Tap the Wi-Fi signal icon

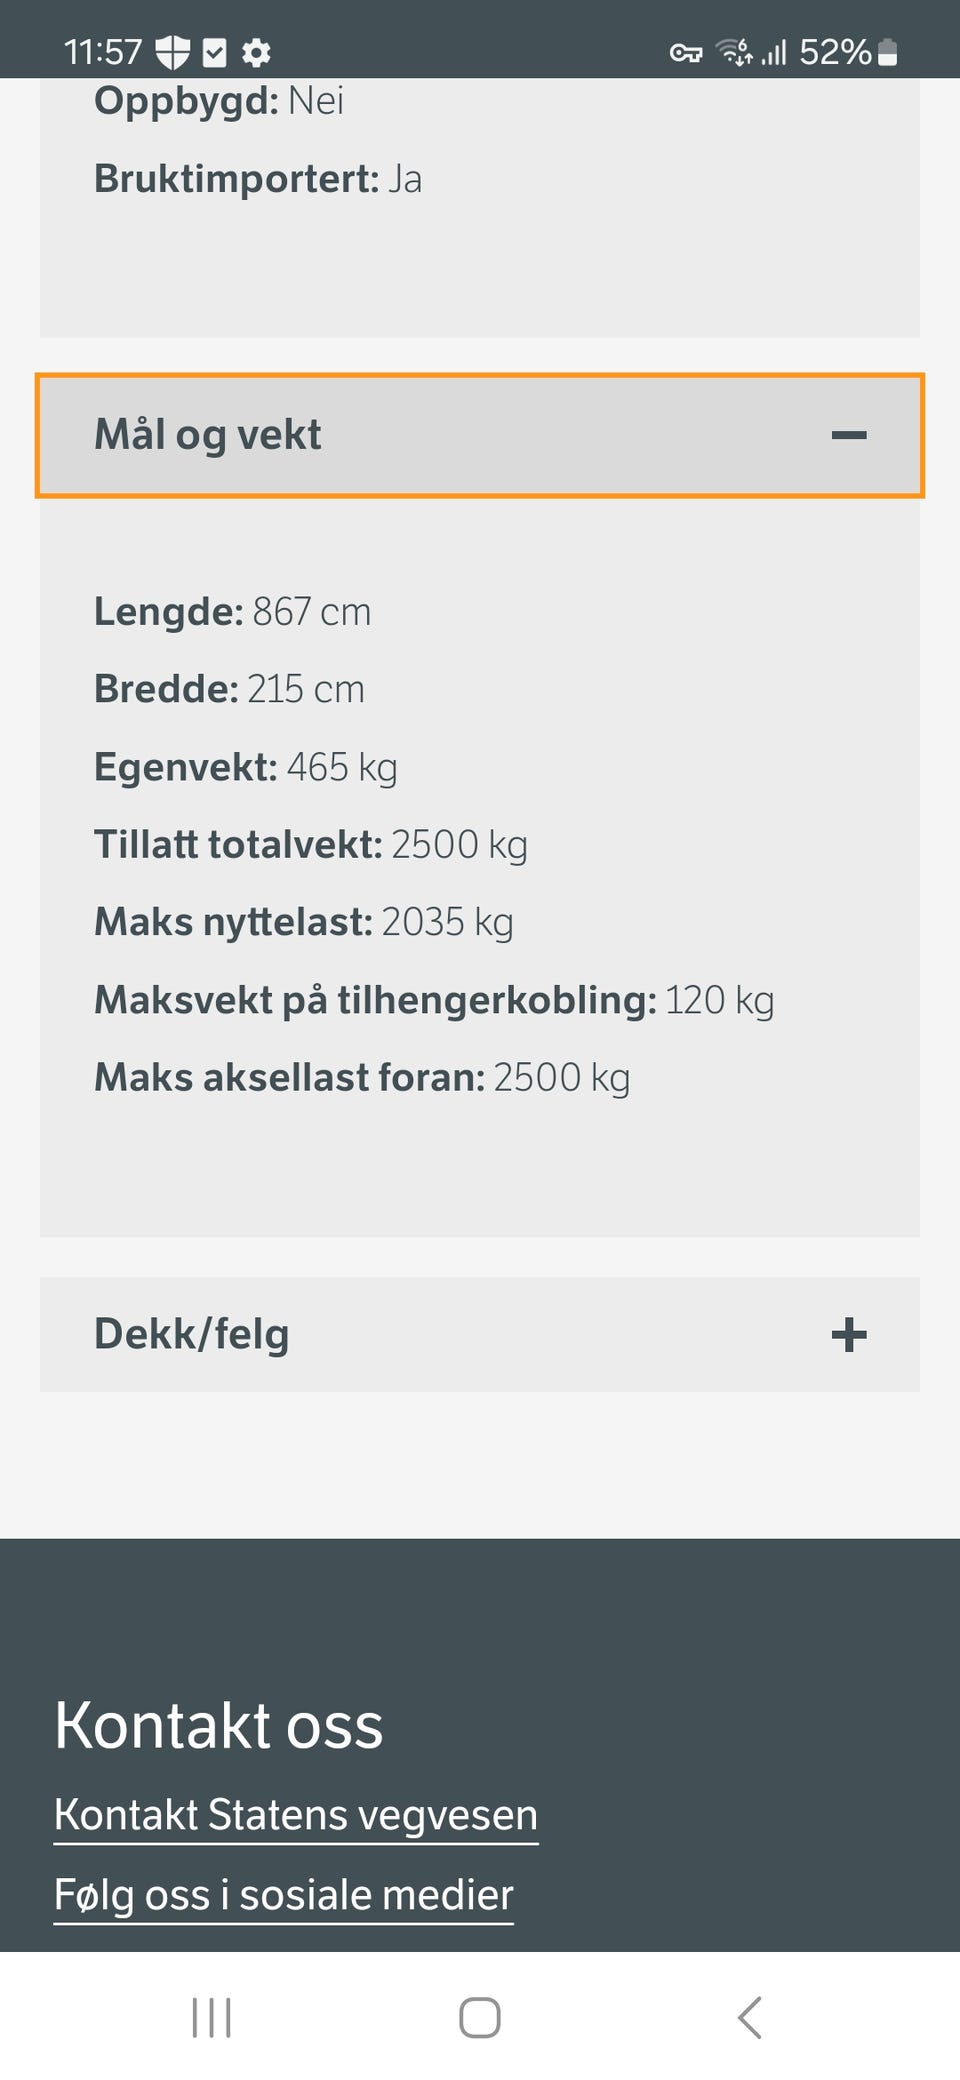click(735, 52)
